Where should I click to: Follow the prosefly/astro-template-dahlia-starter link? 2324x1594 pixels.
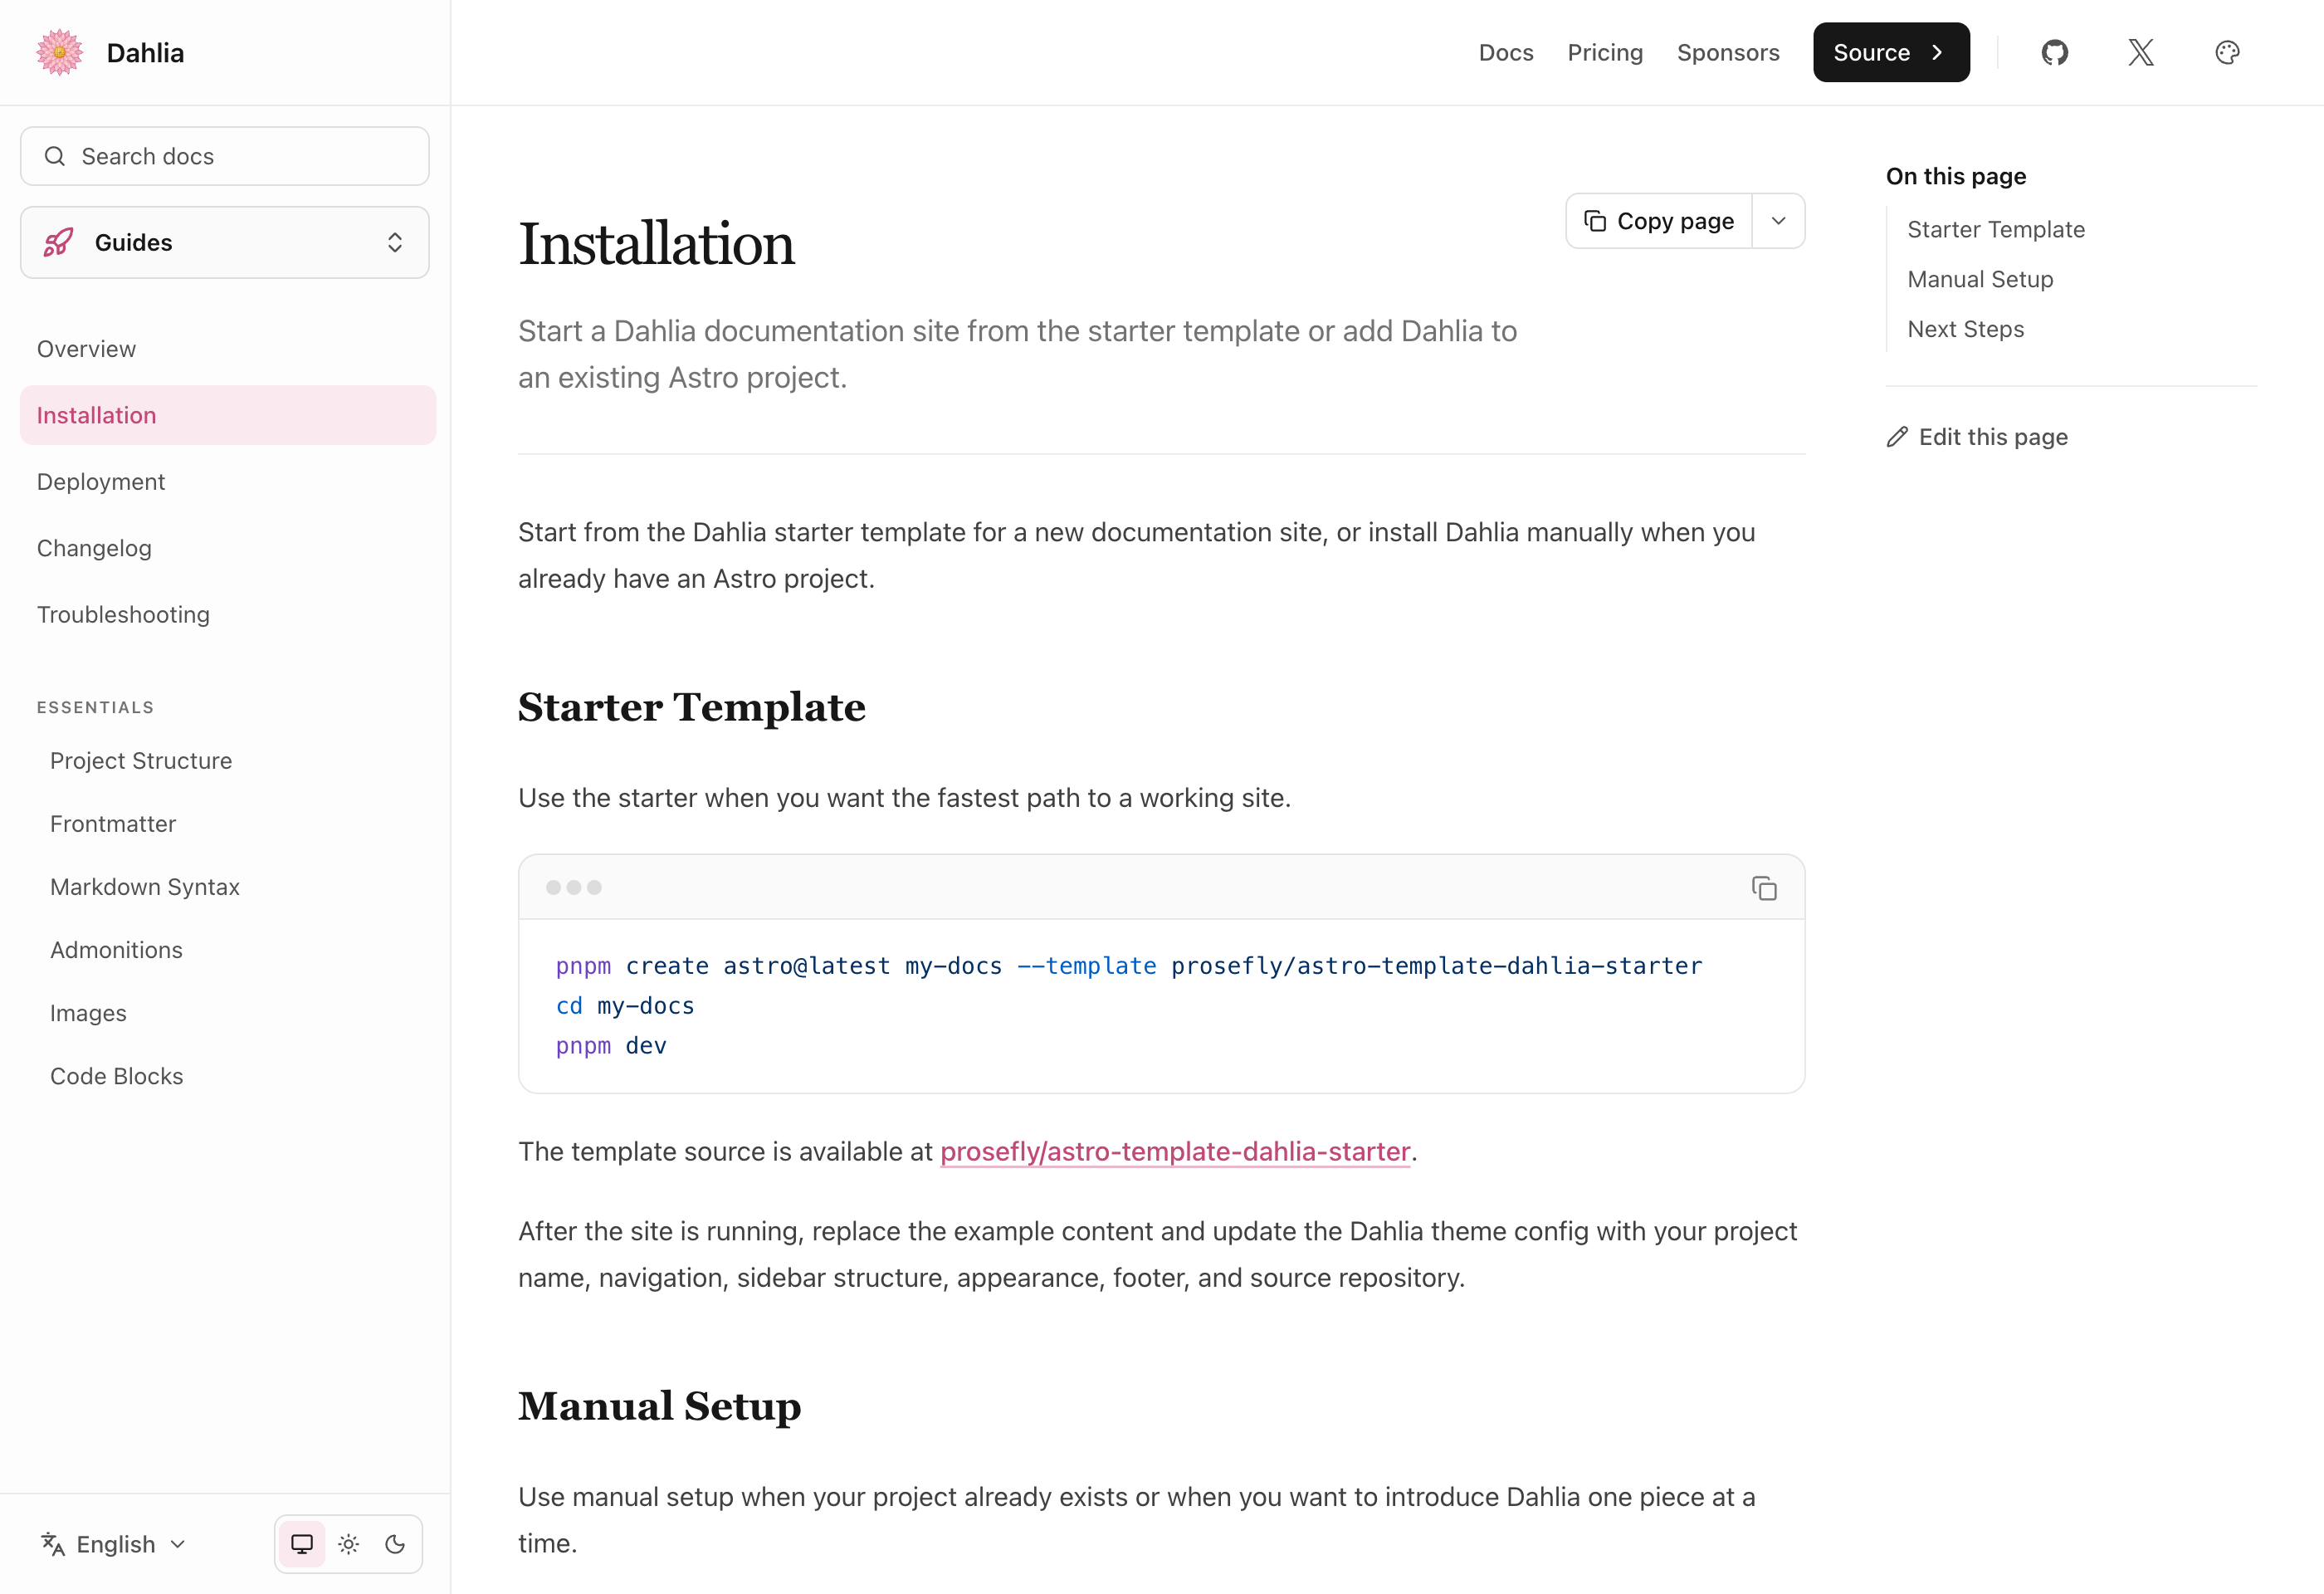pyautogui.click(x=1175, y=1151)
